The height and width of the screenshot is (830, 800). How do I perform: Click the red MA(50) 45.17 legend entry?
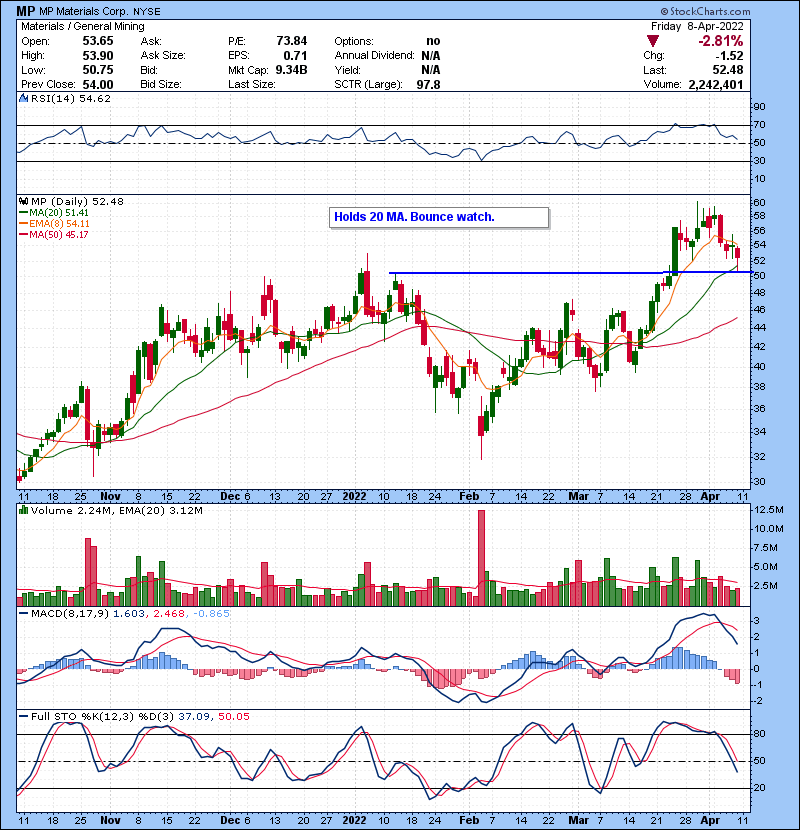55,234
